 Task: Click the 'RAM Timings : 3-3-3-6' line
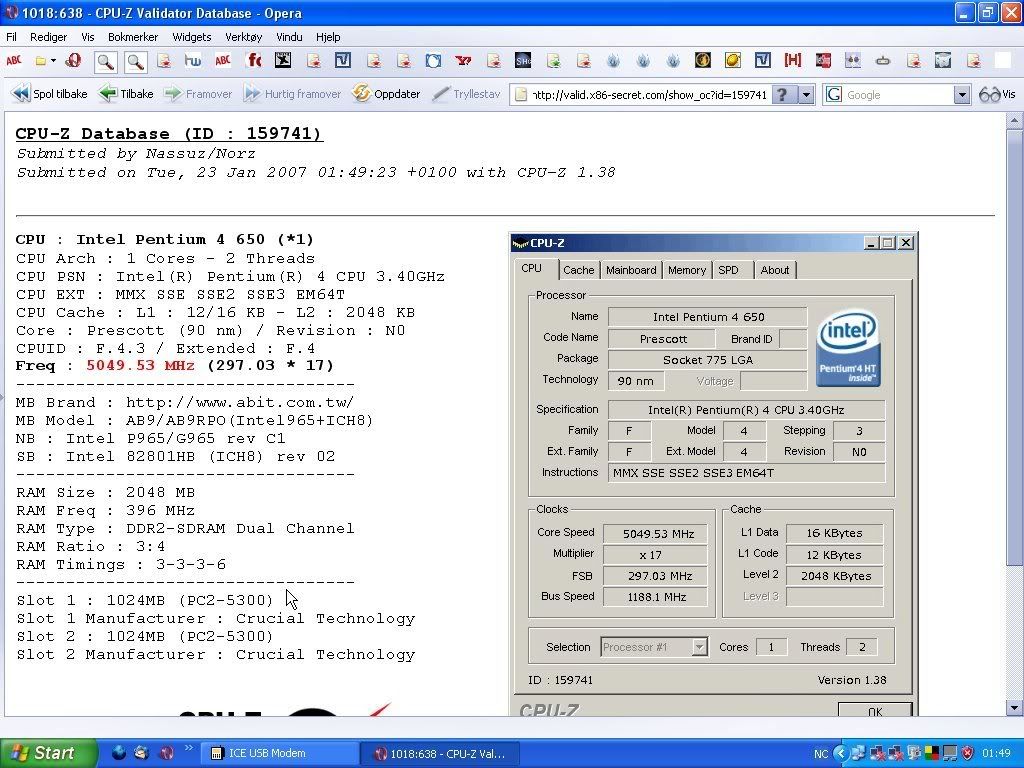(121, 564)
